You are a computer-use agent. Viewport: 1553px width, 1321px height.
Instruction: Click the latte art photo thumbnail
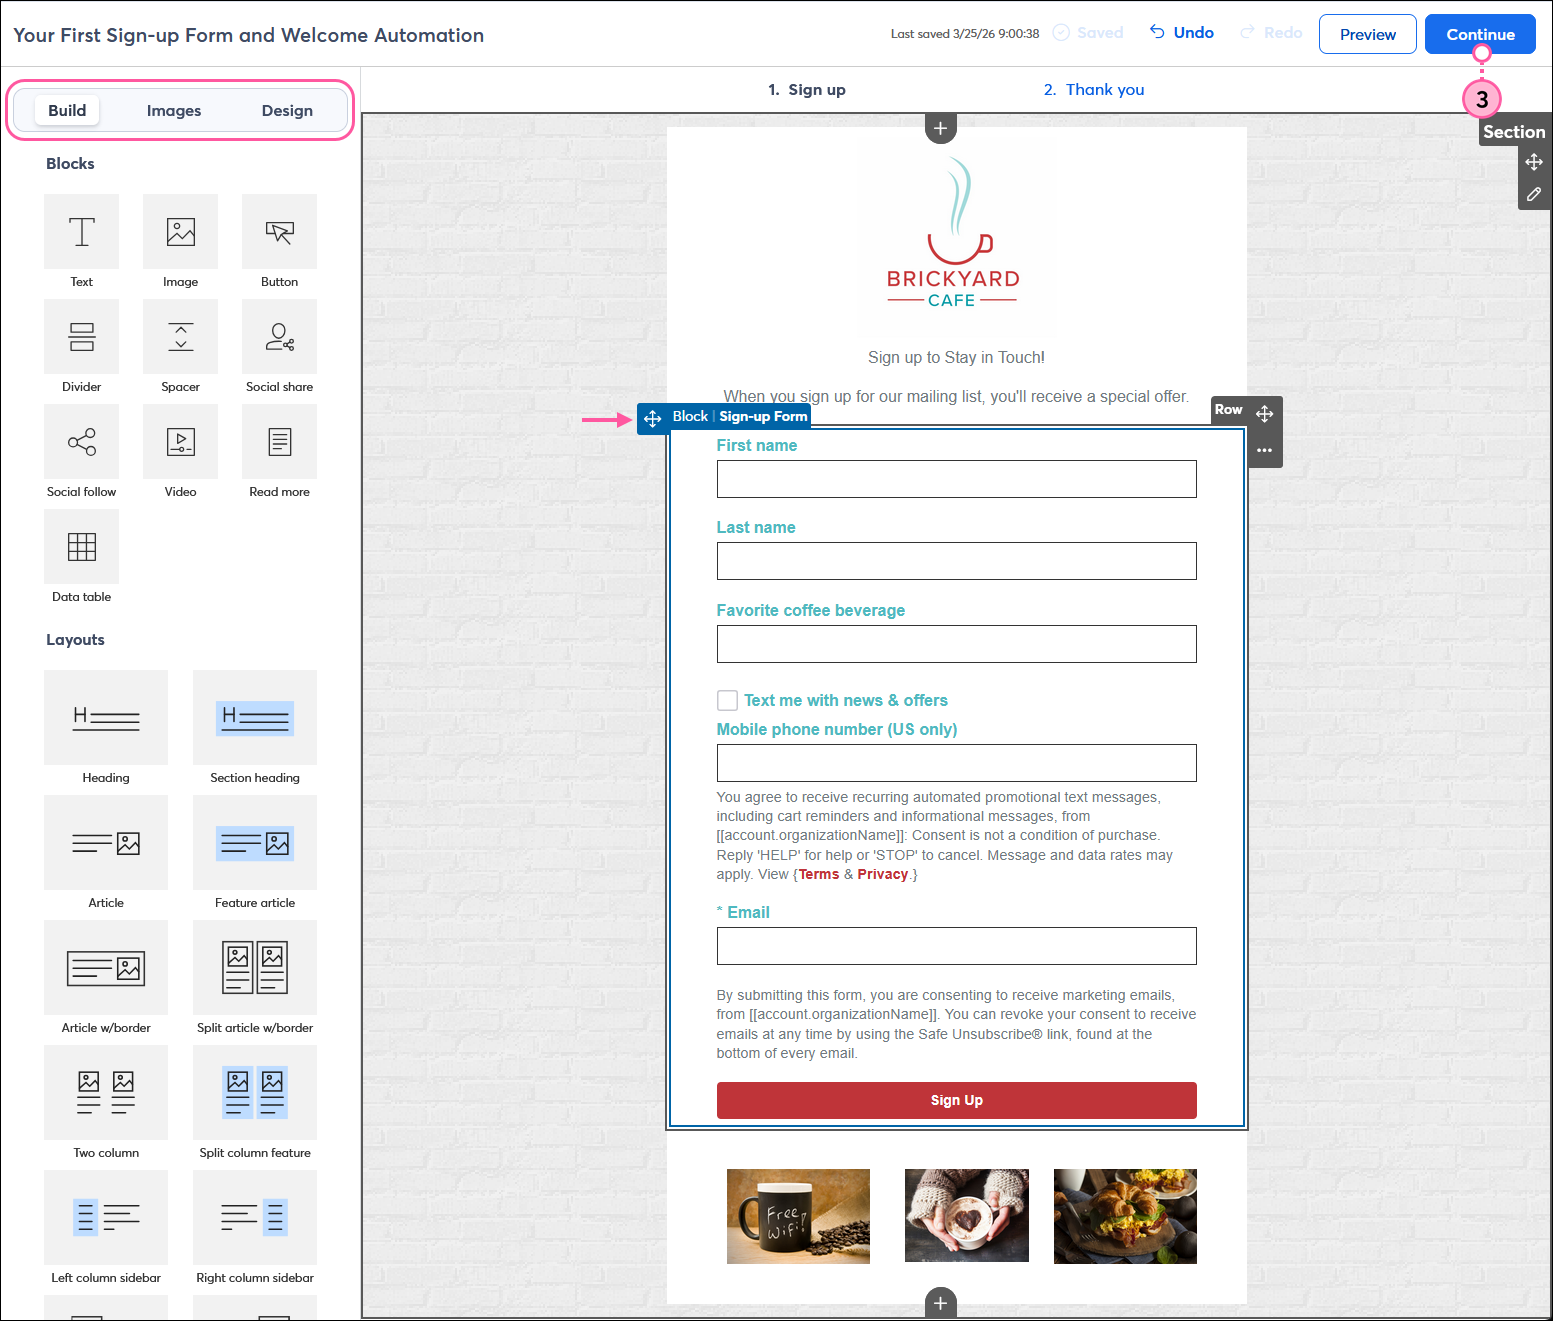tap(965, 1215)
